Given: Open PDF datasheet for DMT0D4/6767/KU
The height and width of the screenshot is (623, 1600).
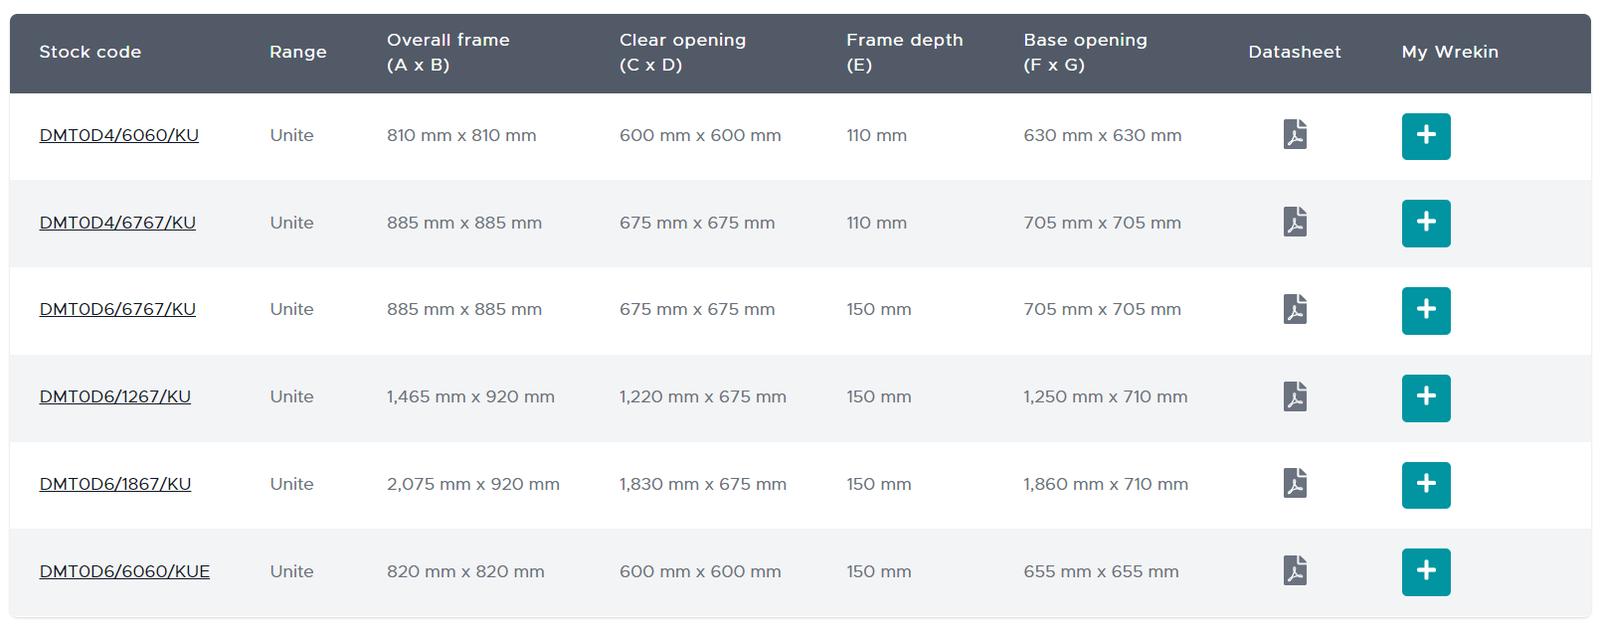Looking at the screenshot, I should 1295,222.
